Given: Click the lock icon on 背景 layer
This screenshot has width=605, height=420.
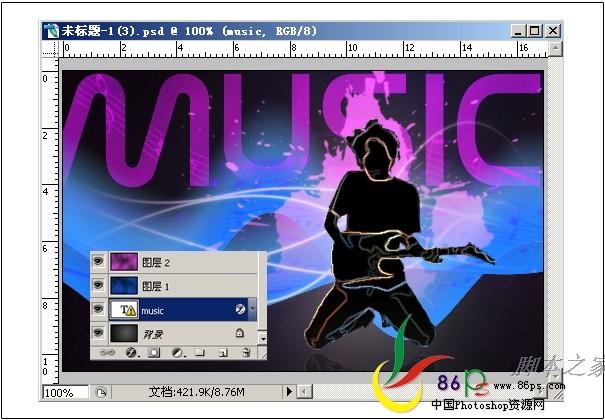Looking at the screenshot, I should (x=240, y=333).
